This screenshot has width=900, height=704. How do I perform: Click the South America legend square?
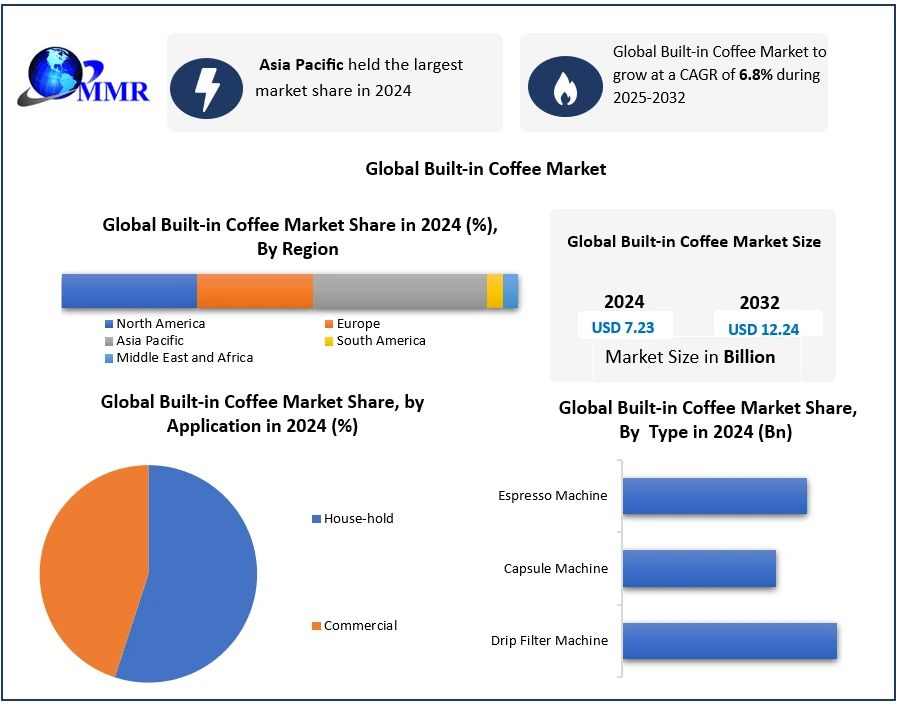(x=329, y=341)
